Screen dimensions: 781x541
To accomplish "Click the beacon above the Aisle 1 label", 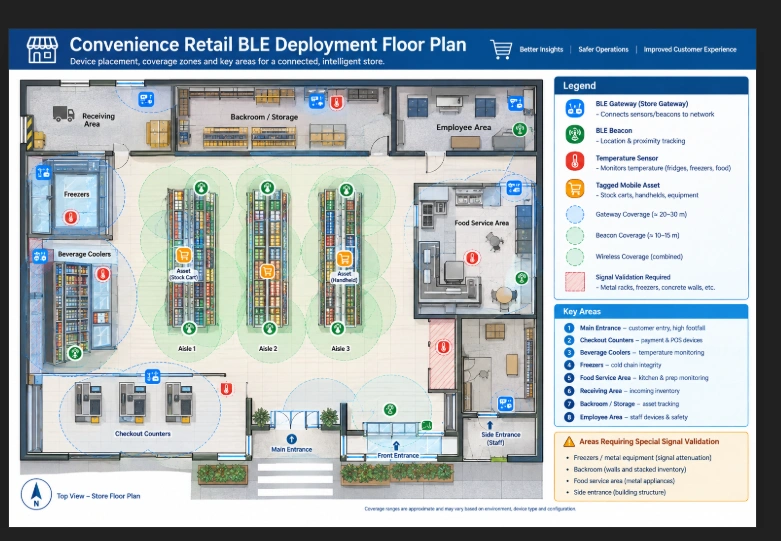I will [x=189, y=328].
